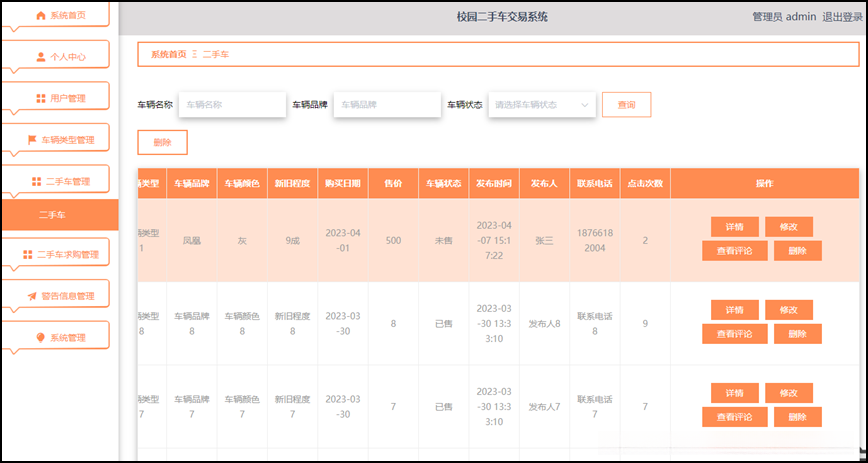Click the home icon beside 系统首页
Viewport: 868px width, 463px height.
point(40,16)
